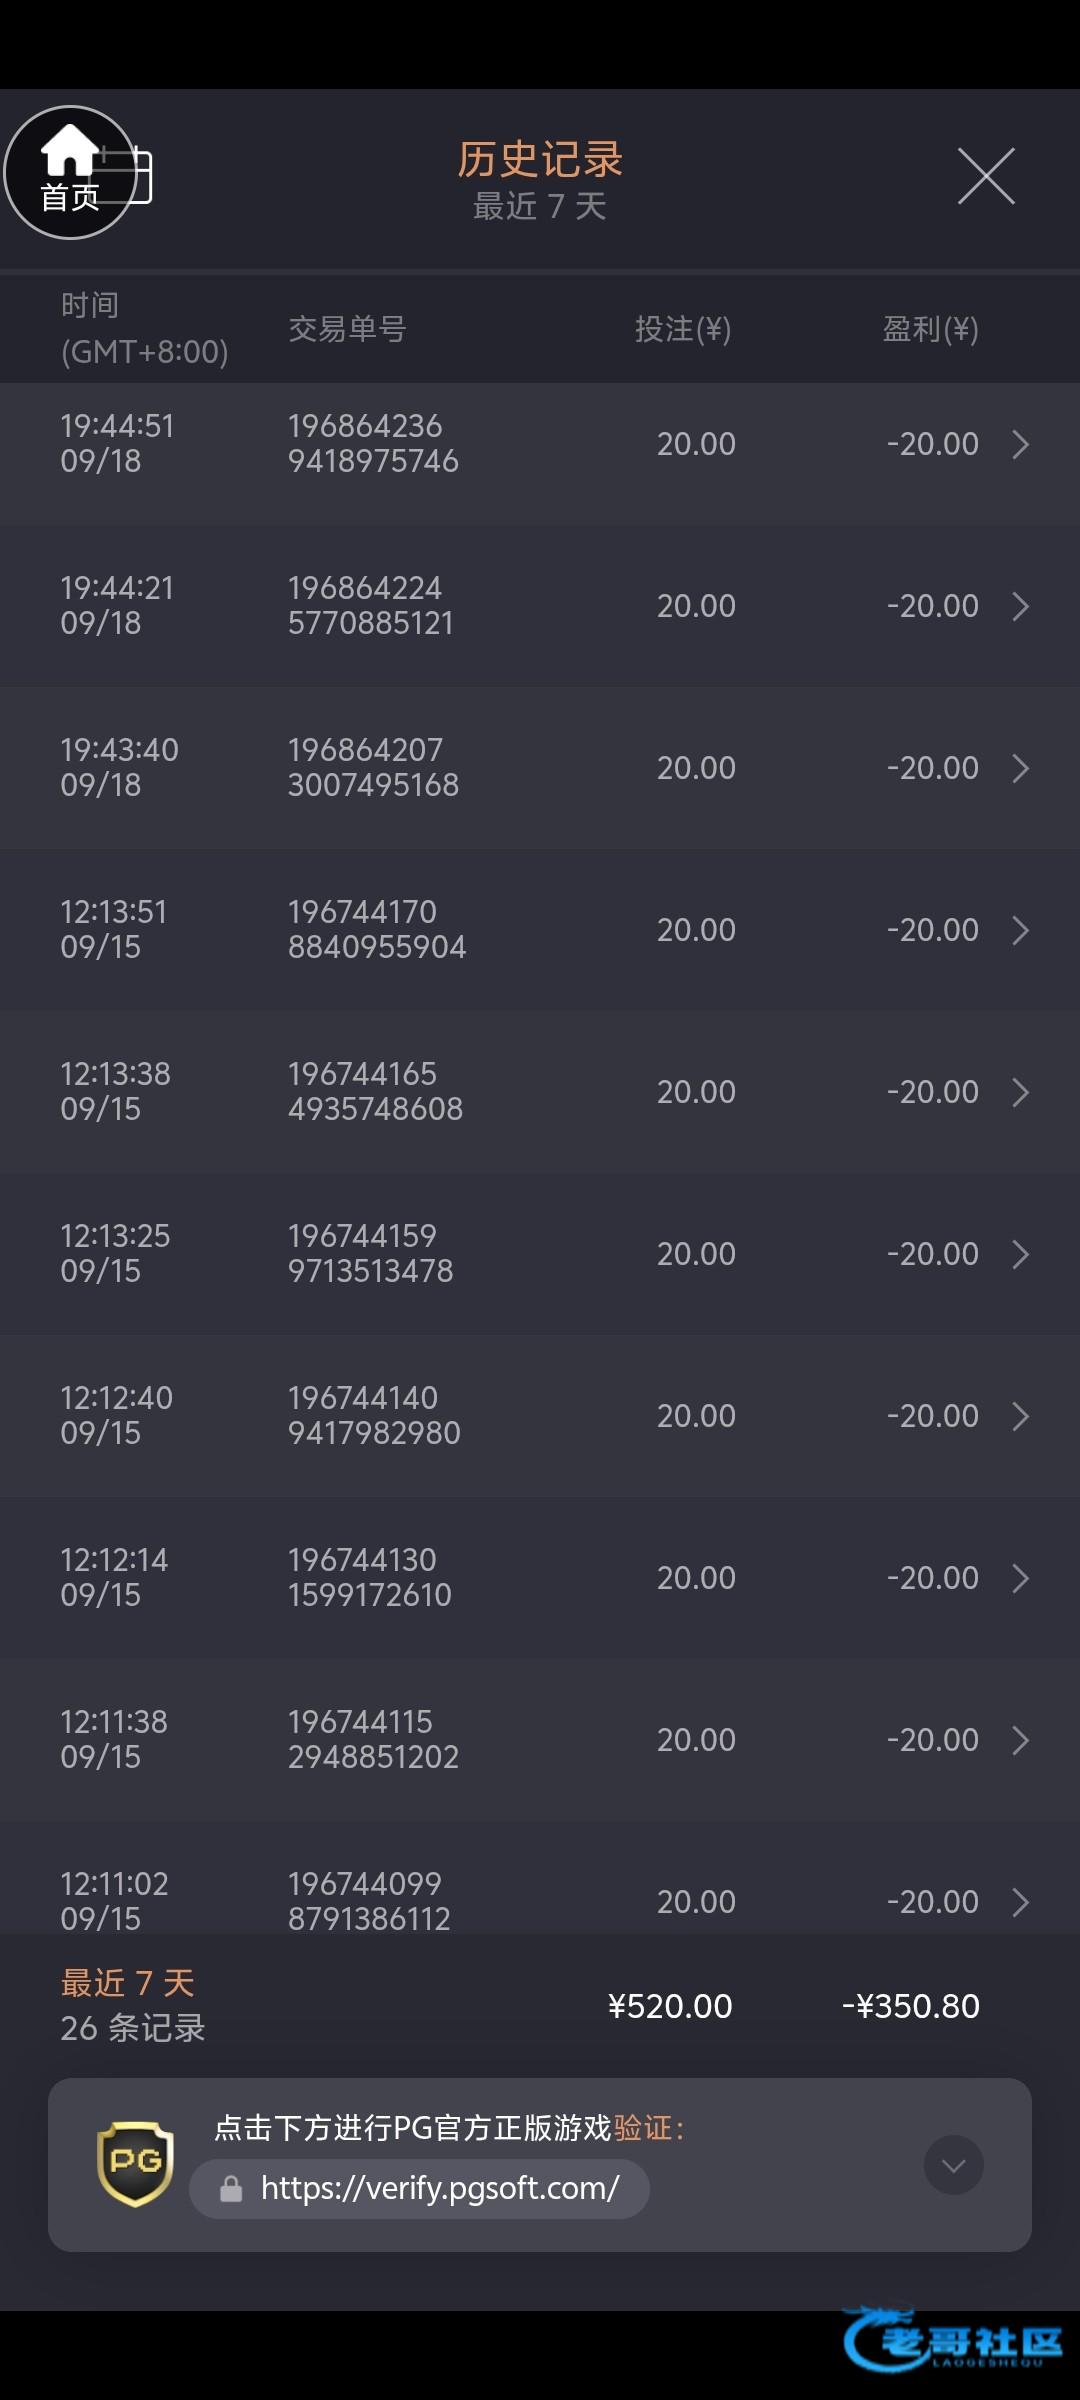Open chevron for 12:12:14 record
This screenshot has width=1080, height=2400.
[x=1020, y=1578]
